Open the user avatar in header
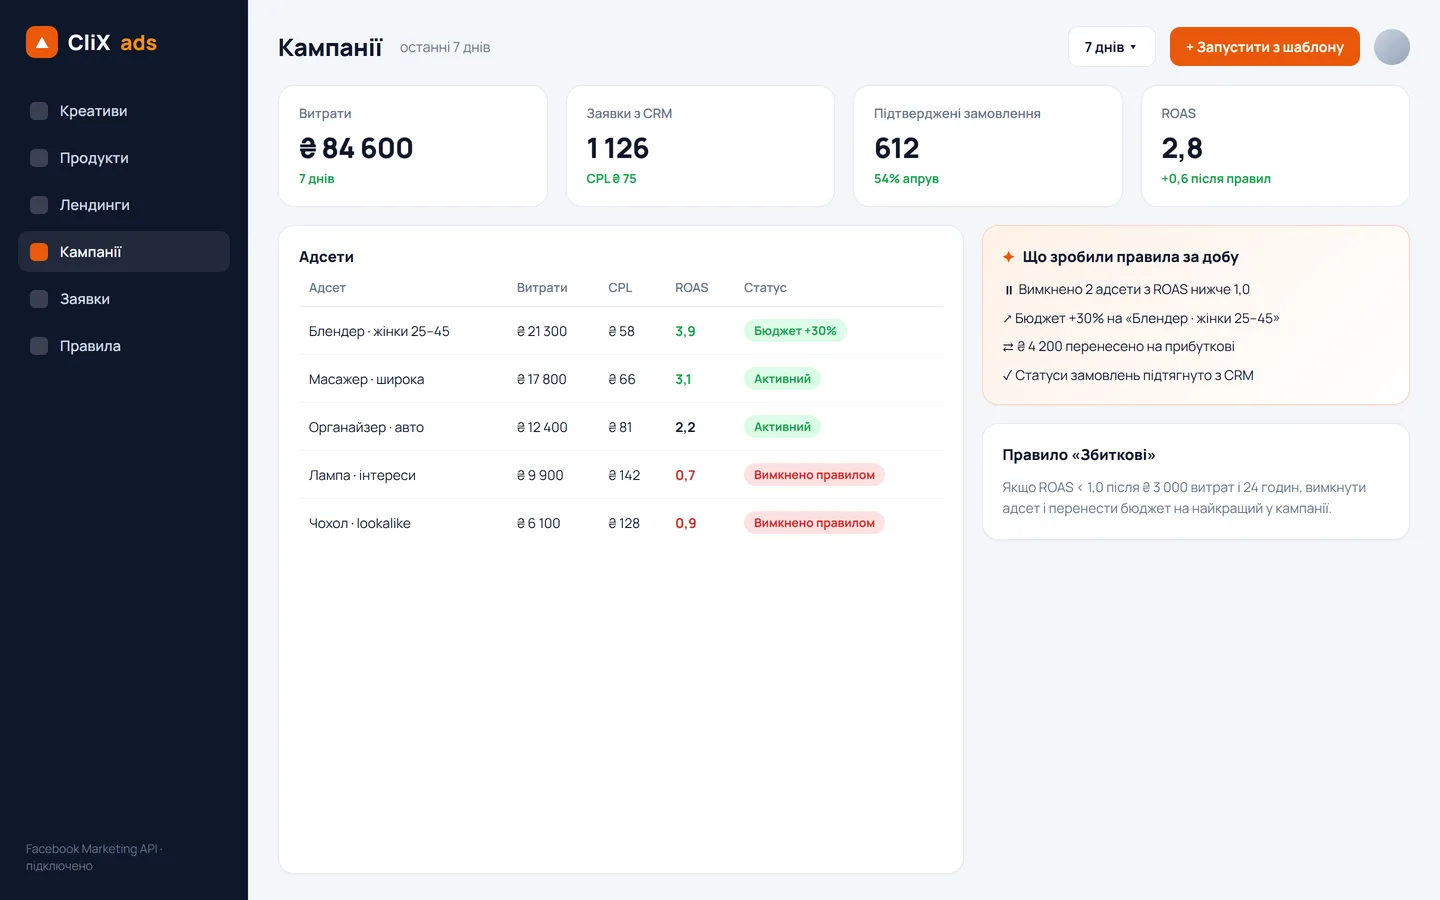 tap(1391, 47)
